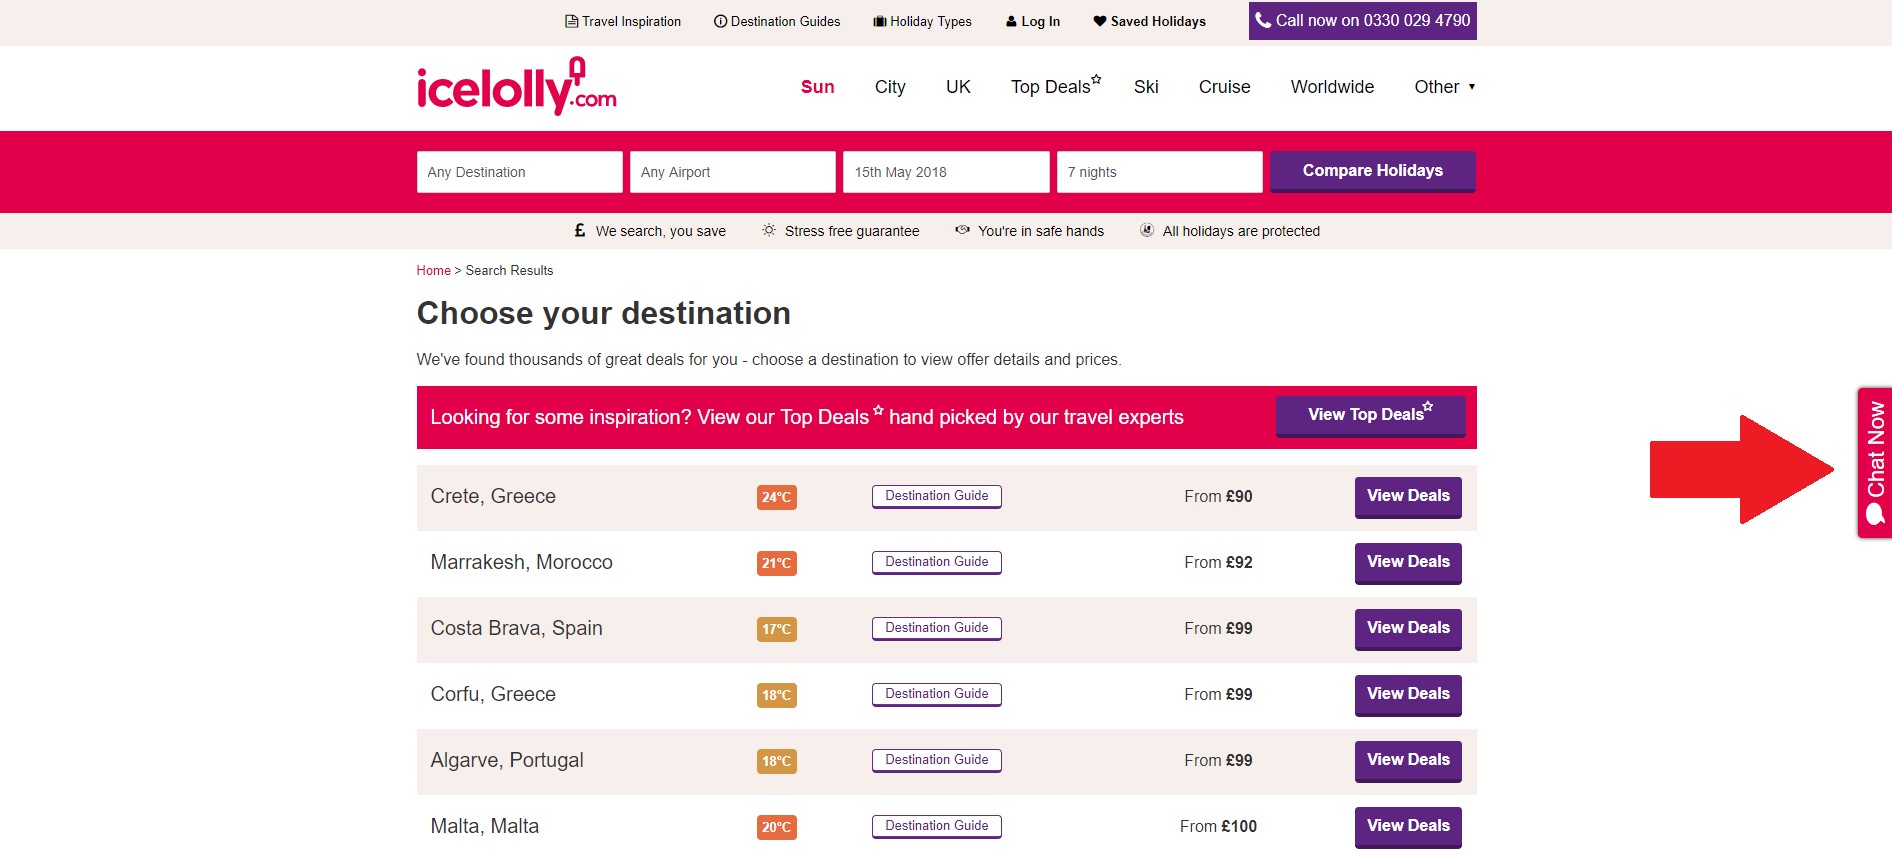This screenshot has width=1892, height=856.
Task: Open the Any Airport dropdown field
Action: (733, 172)
